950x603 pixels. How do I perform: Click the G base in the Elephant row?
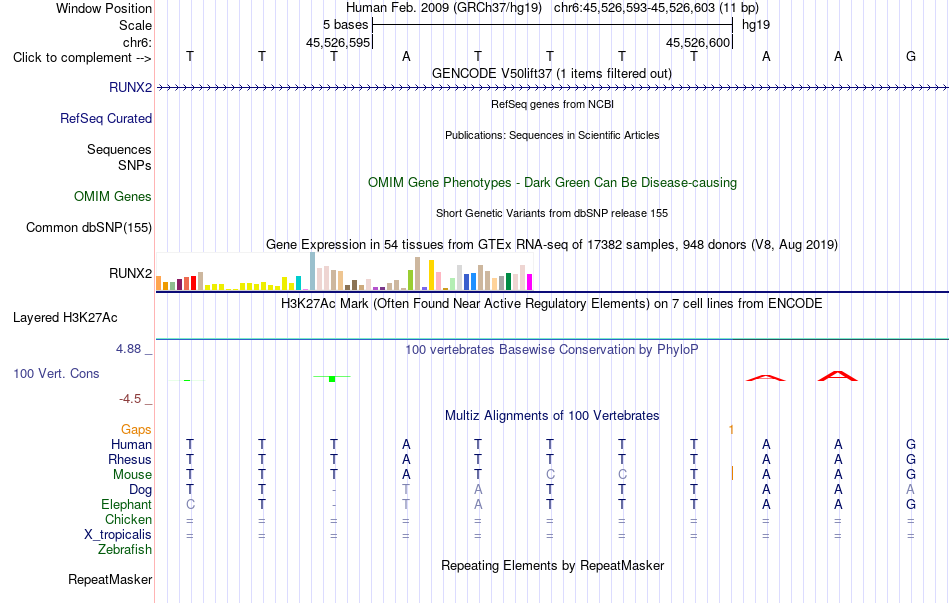pyautogui.click(x=910, y=504)
